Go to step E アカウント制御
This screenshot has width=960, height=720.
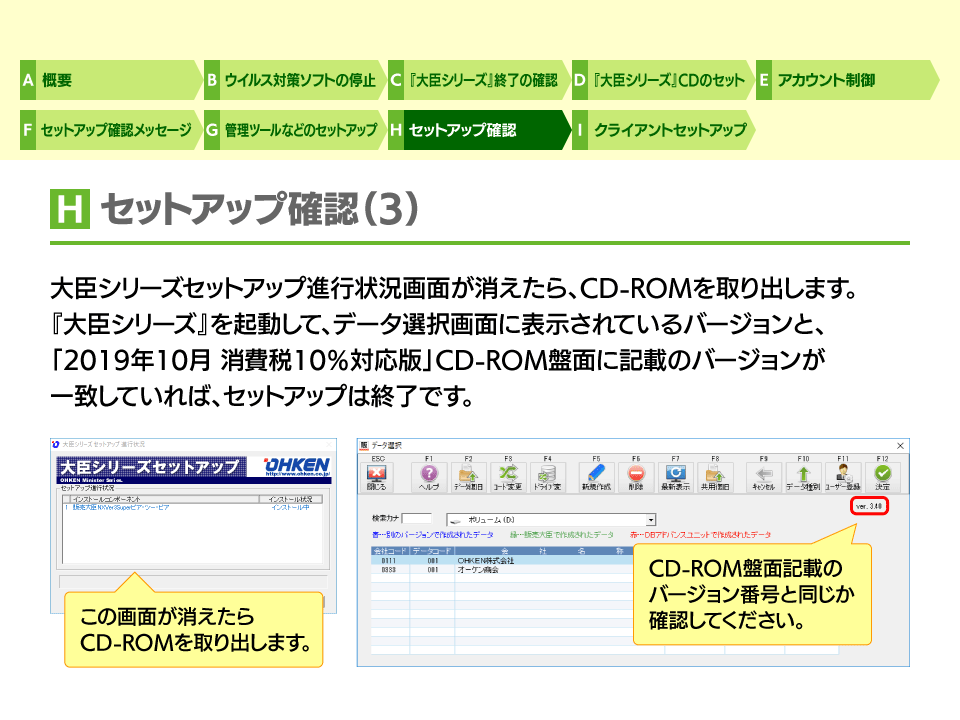point(846,80)
